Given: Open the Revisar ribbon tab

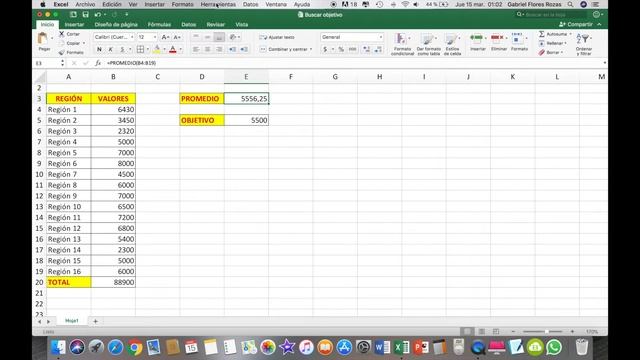Looking at the screenshot, I should click(x=216, y=24).
